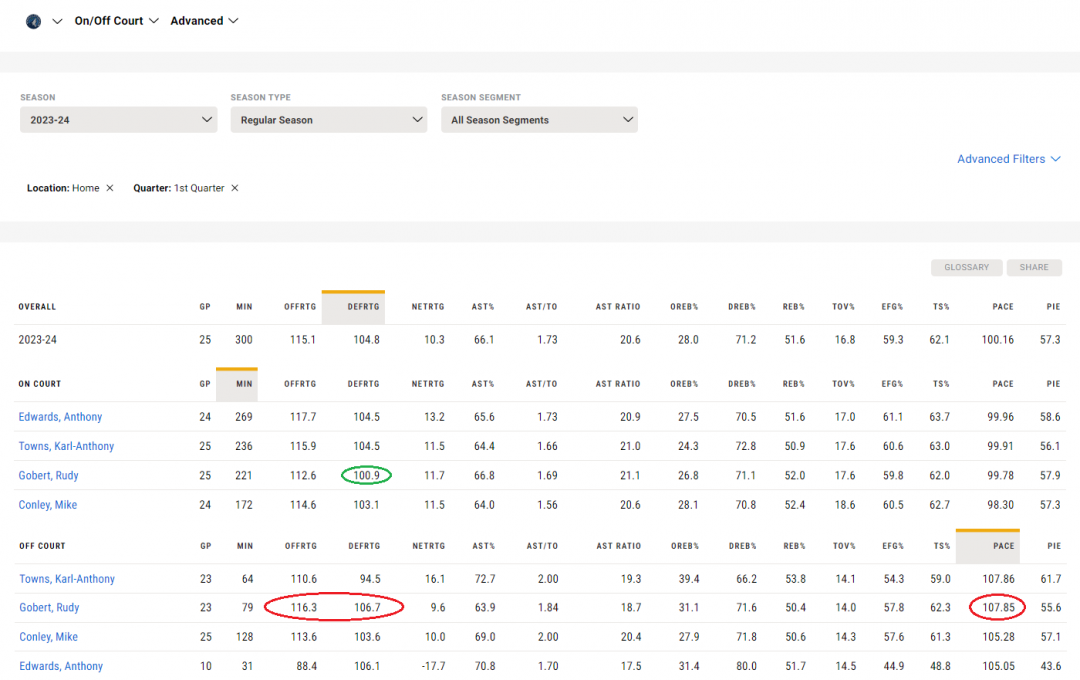
Task: Open Karl-Anthony Towns in On Court table
Action: pyautogui.click(x=66, y=446)
